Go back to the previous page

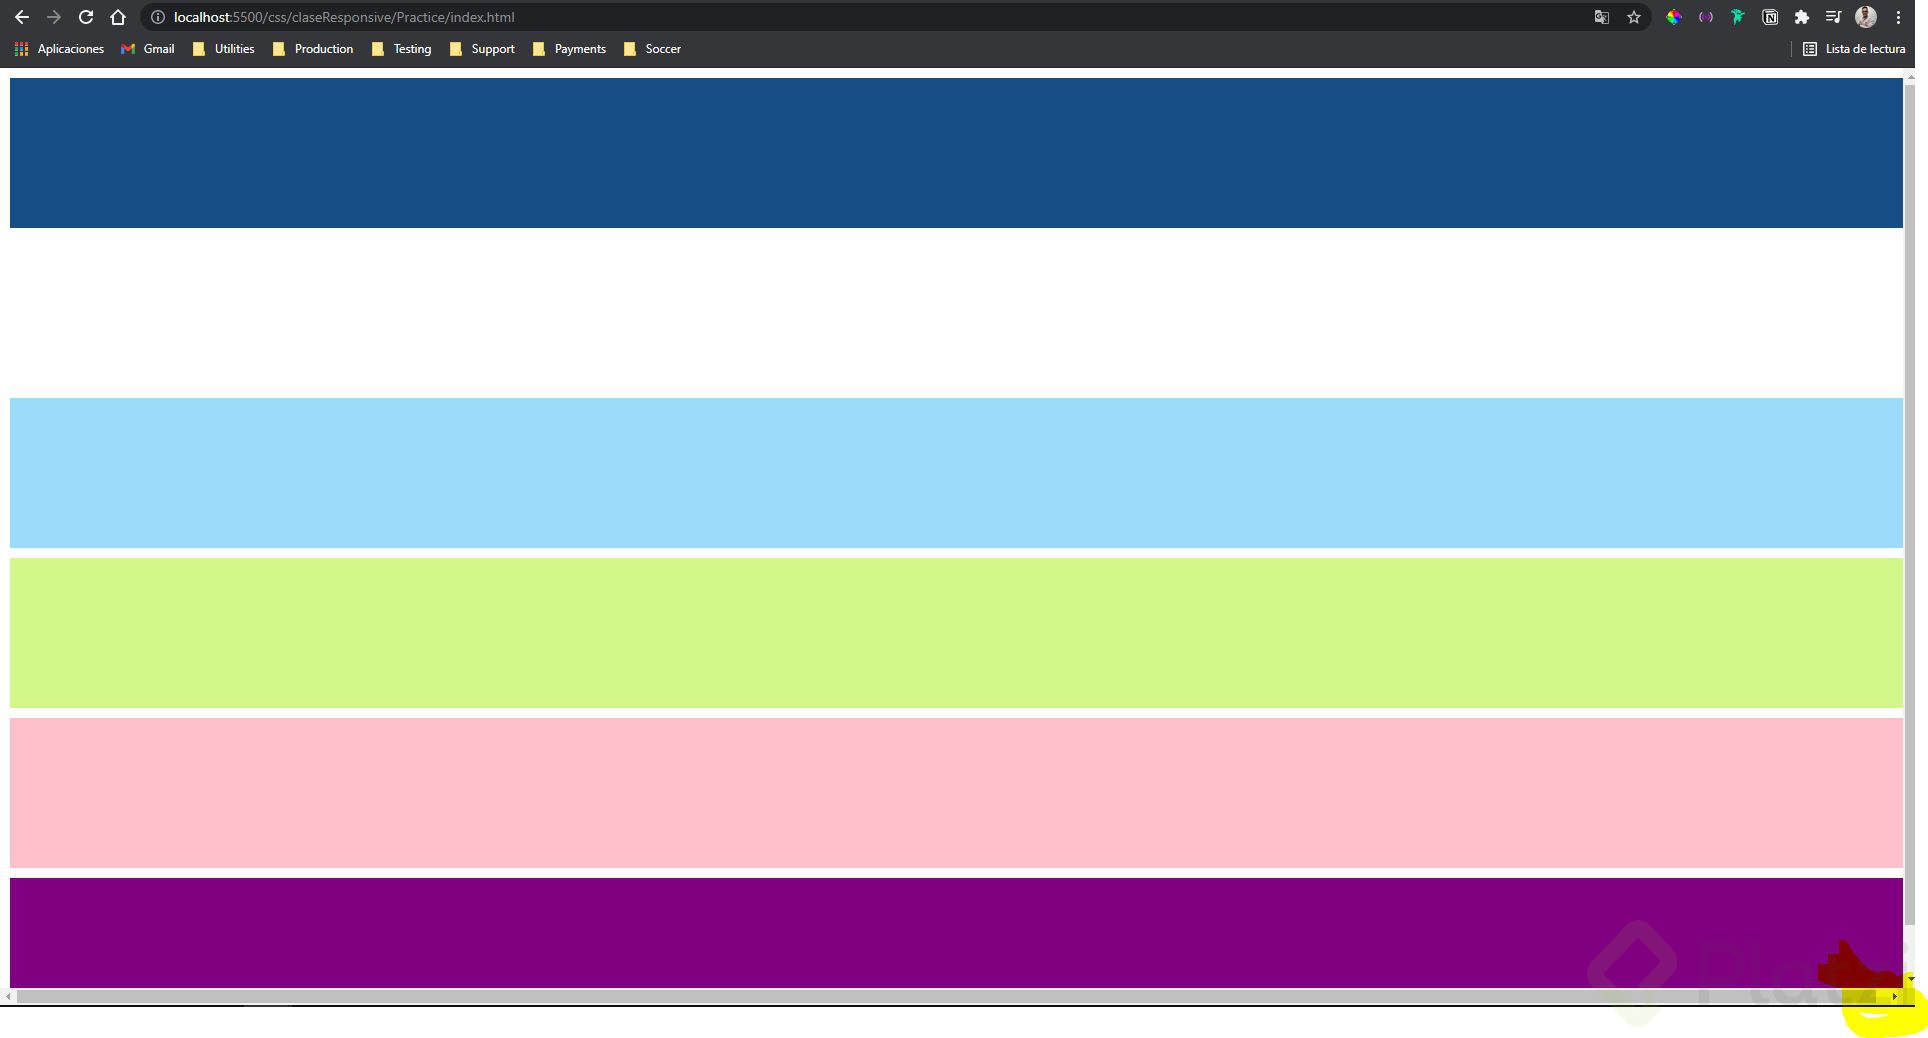[22, 17]
